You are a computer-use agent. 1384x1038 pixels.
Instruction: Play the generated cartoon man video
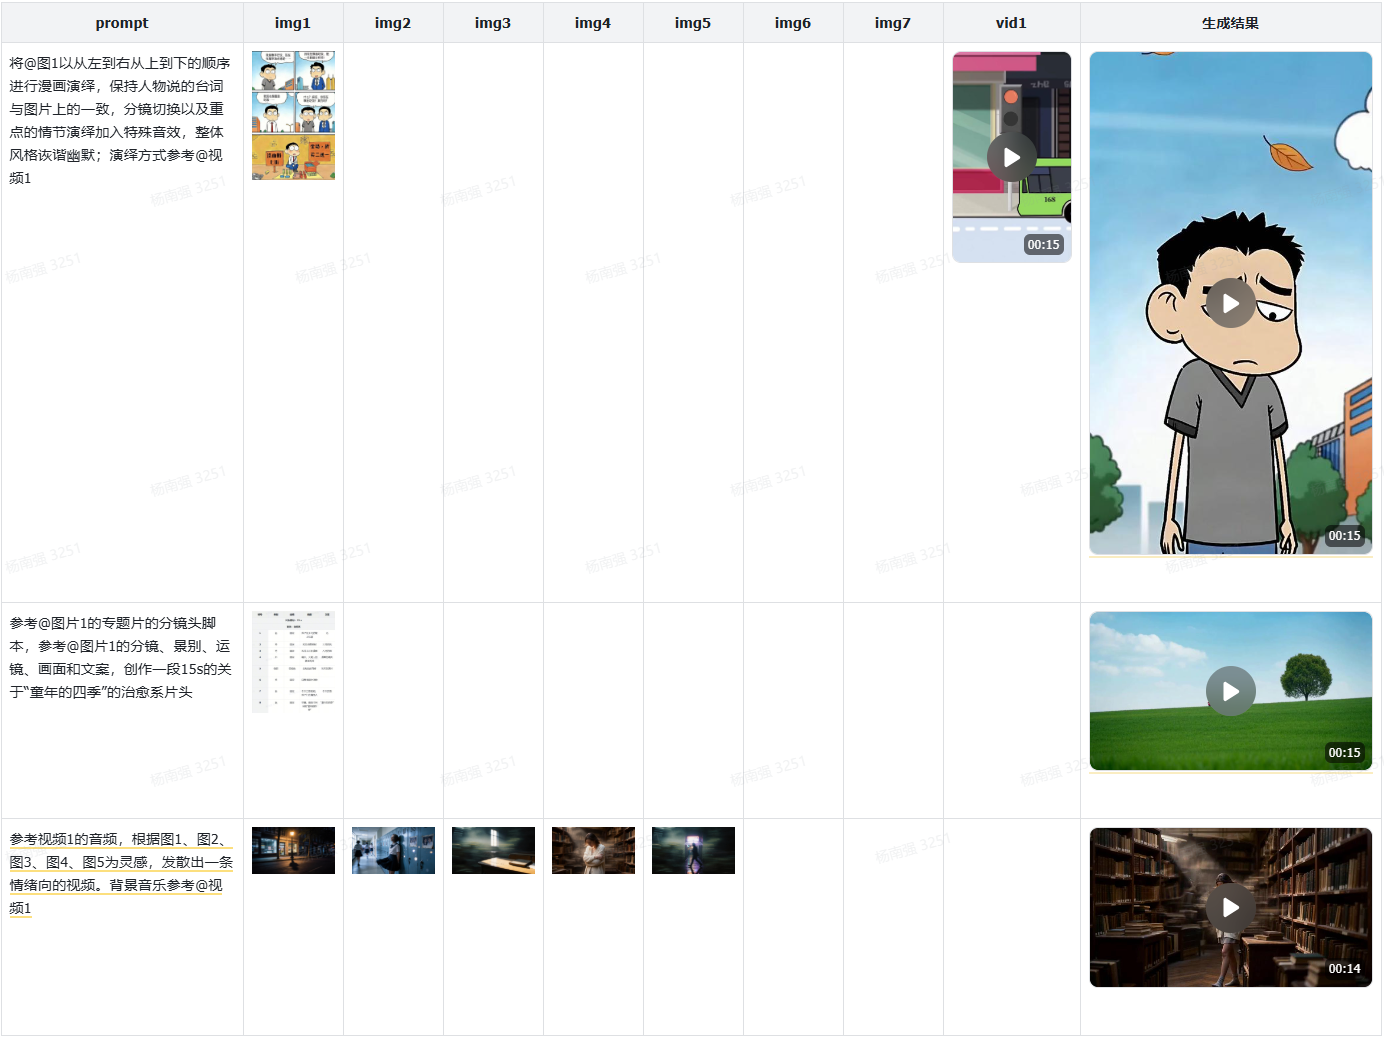[x=1230, y=303]
